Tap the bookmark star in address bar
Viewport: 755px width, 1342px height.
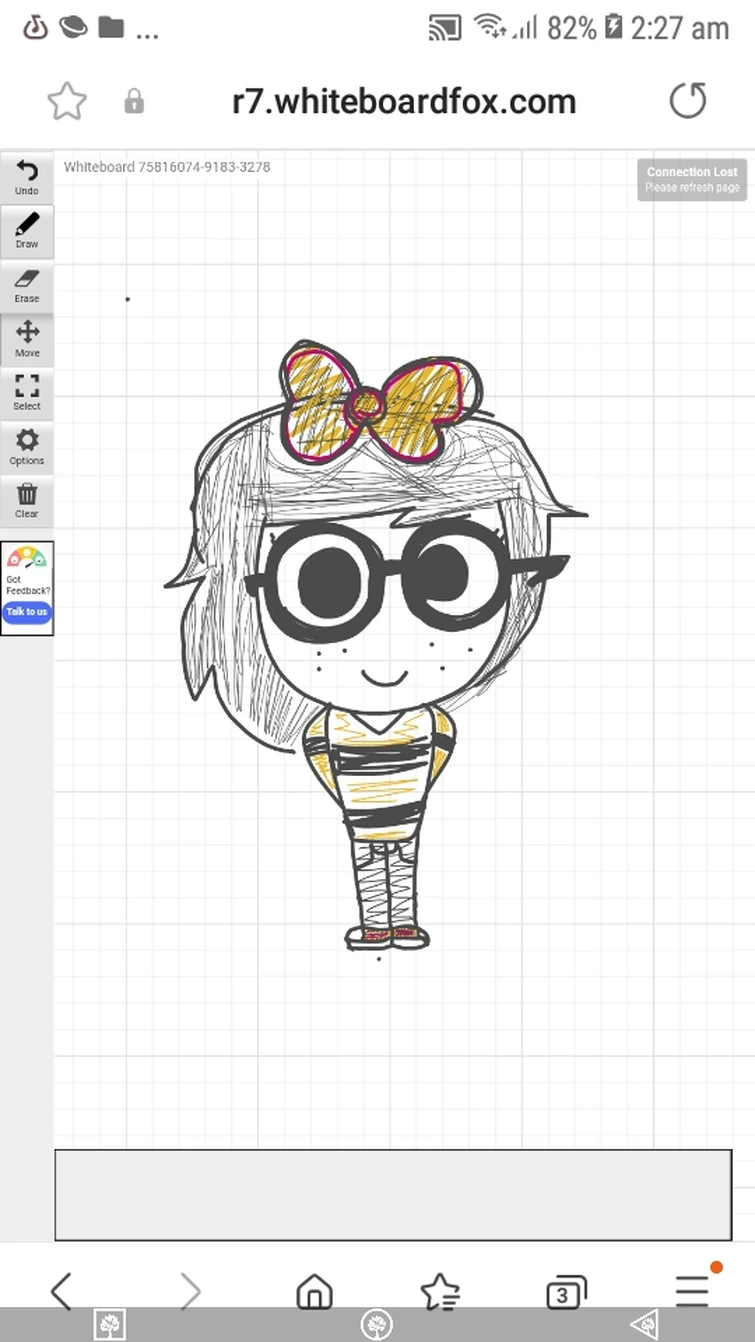click(67, 101)
